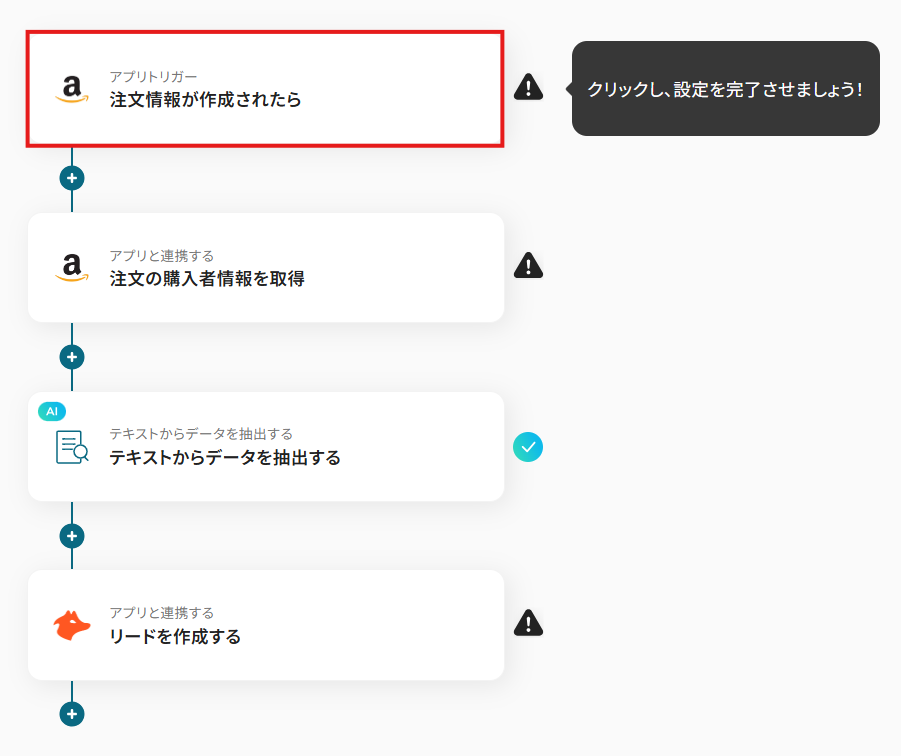Open the 注文情報が作成されたら trigger card
Viewport: 901px width, 756px height.
point(265,89)
